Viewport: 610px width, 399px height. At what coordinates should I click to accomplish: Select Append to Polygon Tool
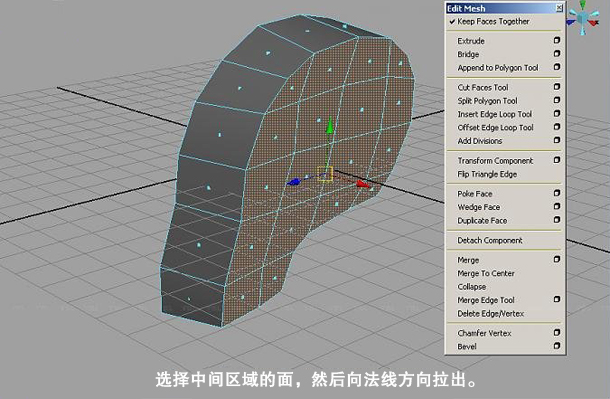498,68
